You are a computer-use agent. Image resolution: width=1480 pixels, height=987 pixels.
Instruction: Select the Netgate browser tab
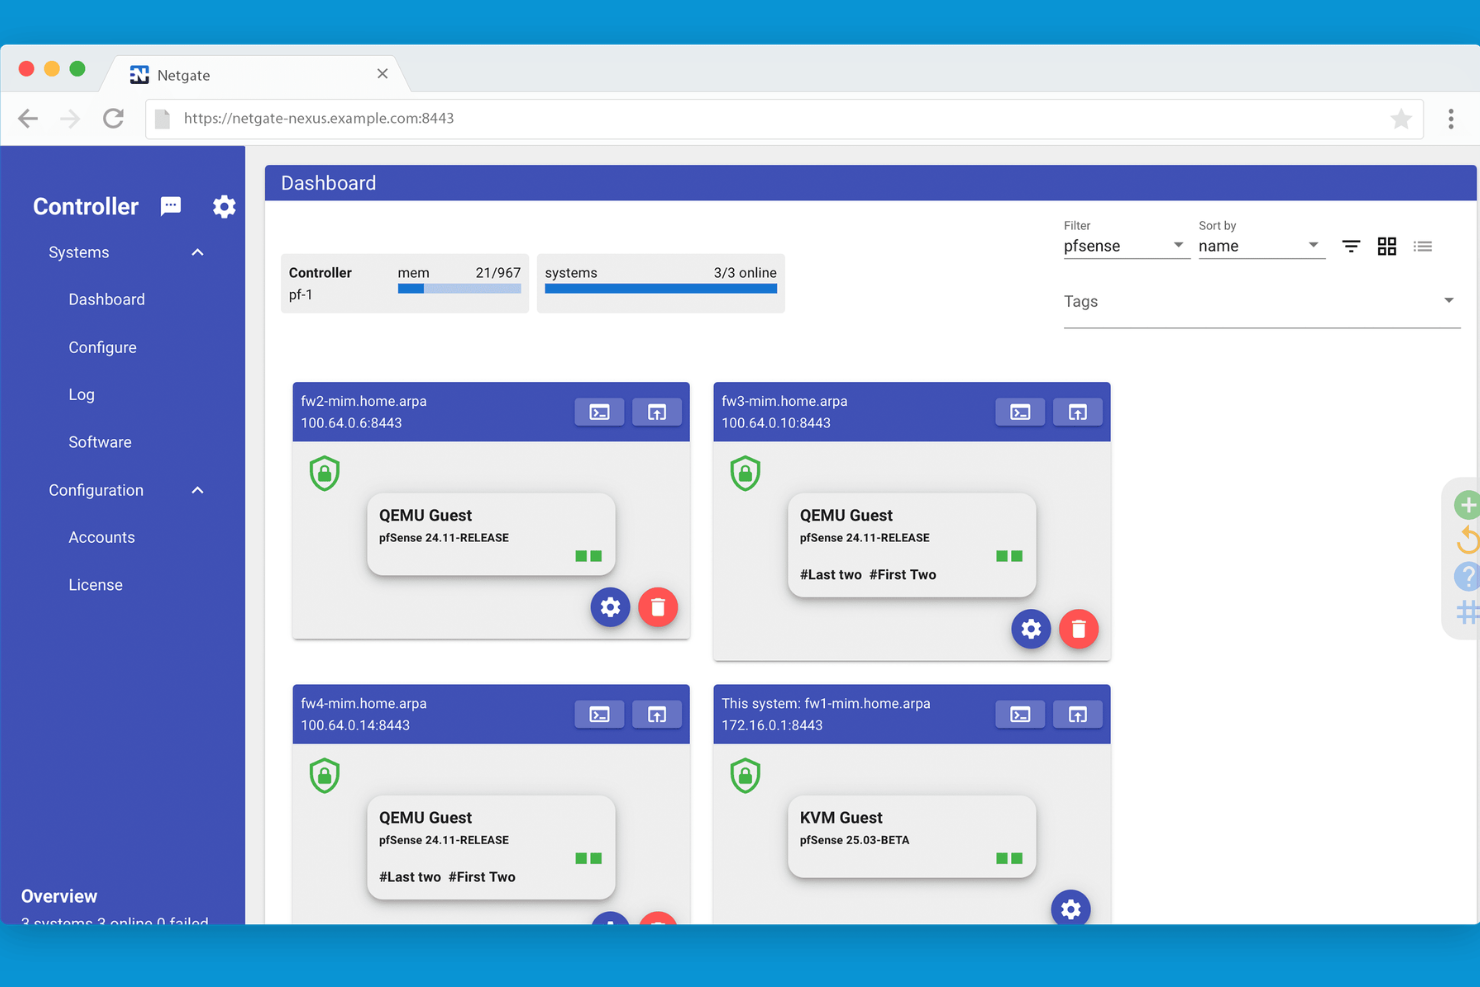coord(255,75)
